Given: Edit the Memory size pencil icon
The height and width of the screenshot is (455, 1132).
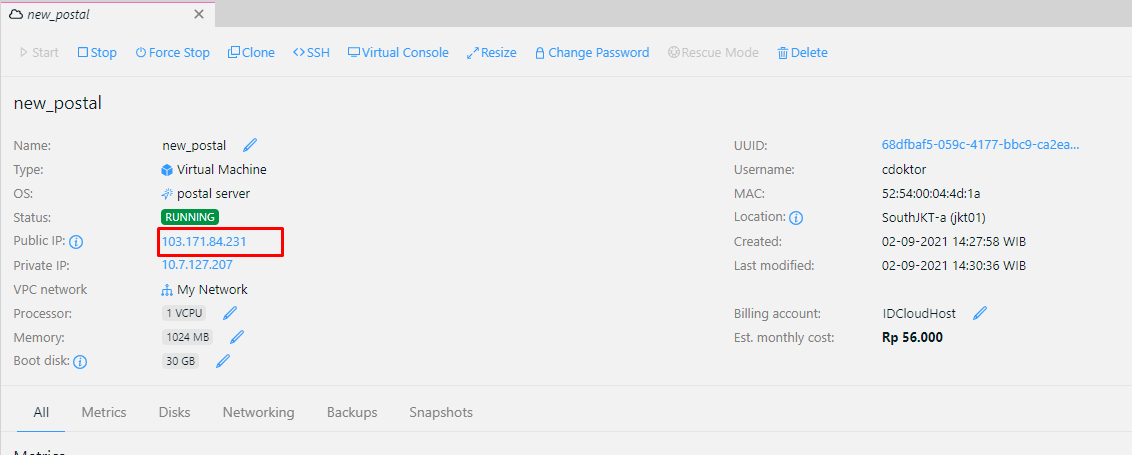Looking at the screenshot, I should [x=238, y=337].
